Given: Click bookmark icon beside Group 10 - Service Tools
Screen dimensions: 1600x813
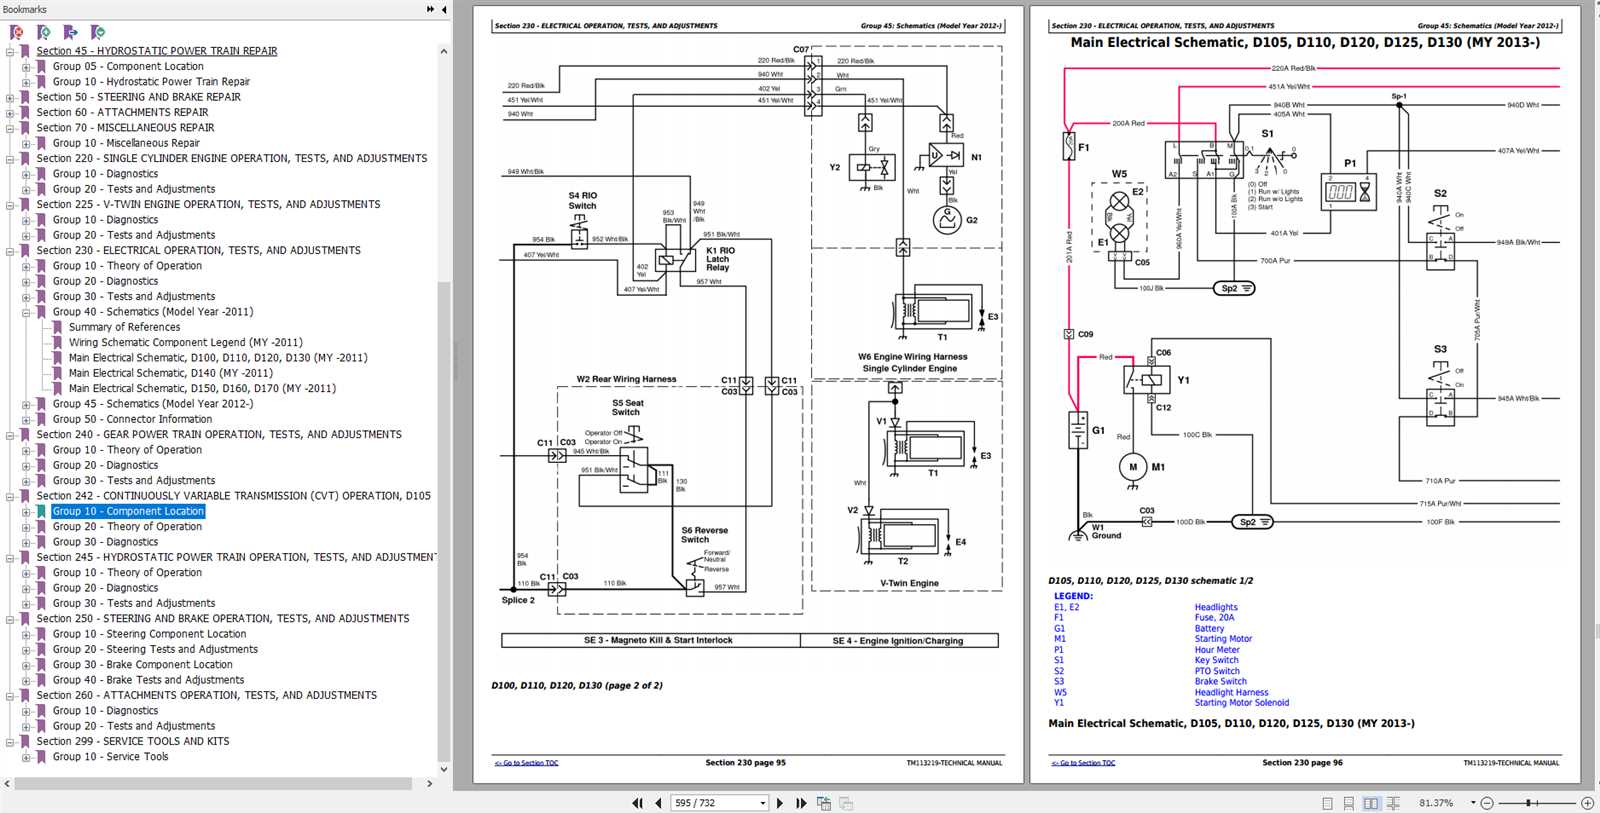Looking at the screenshot, I should pos(41,757).
